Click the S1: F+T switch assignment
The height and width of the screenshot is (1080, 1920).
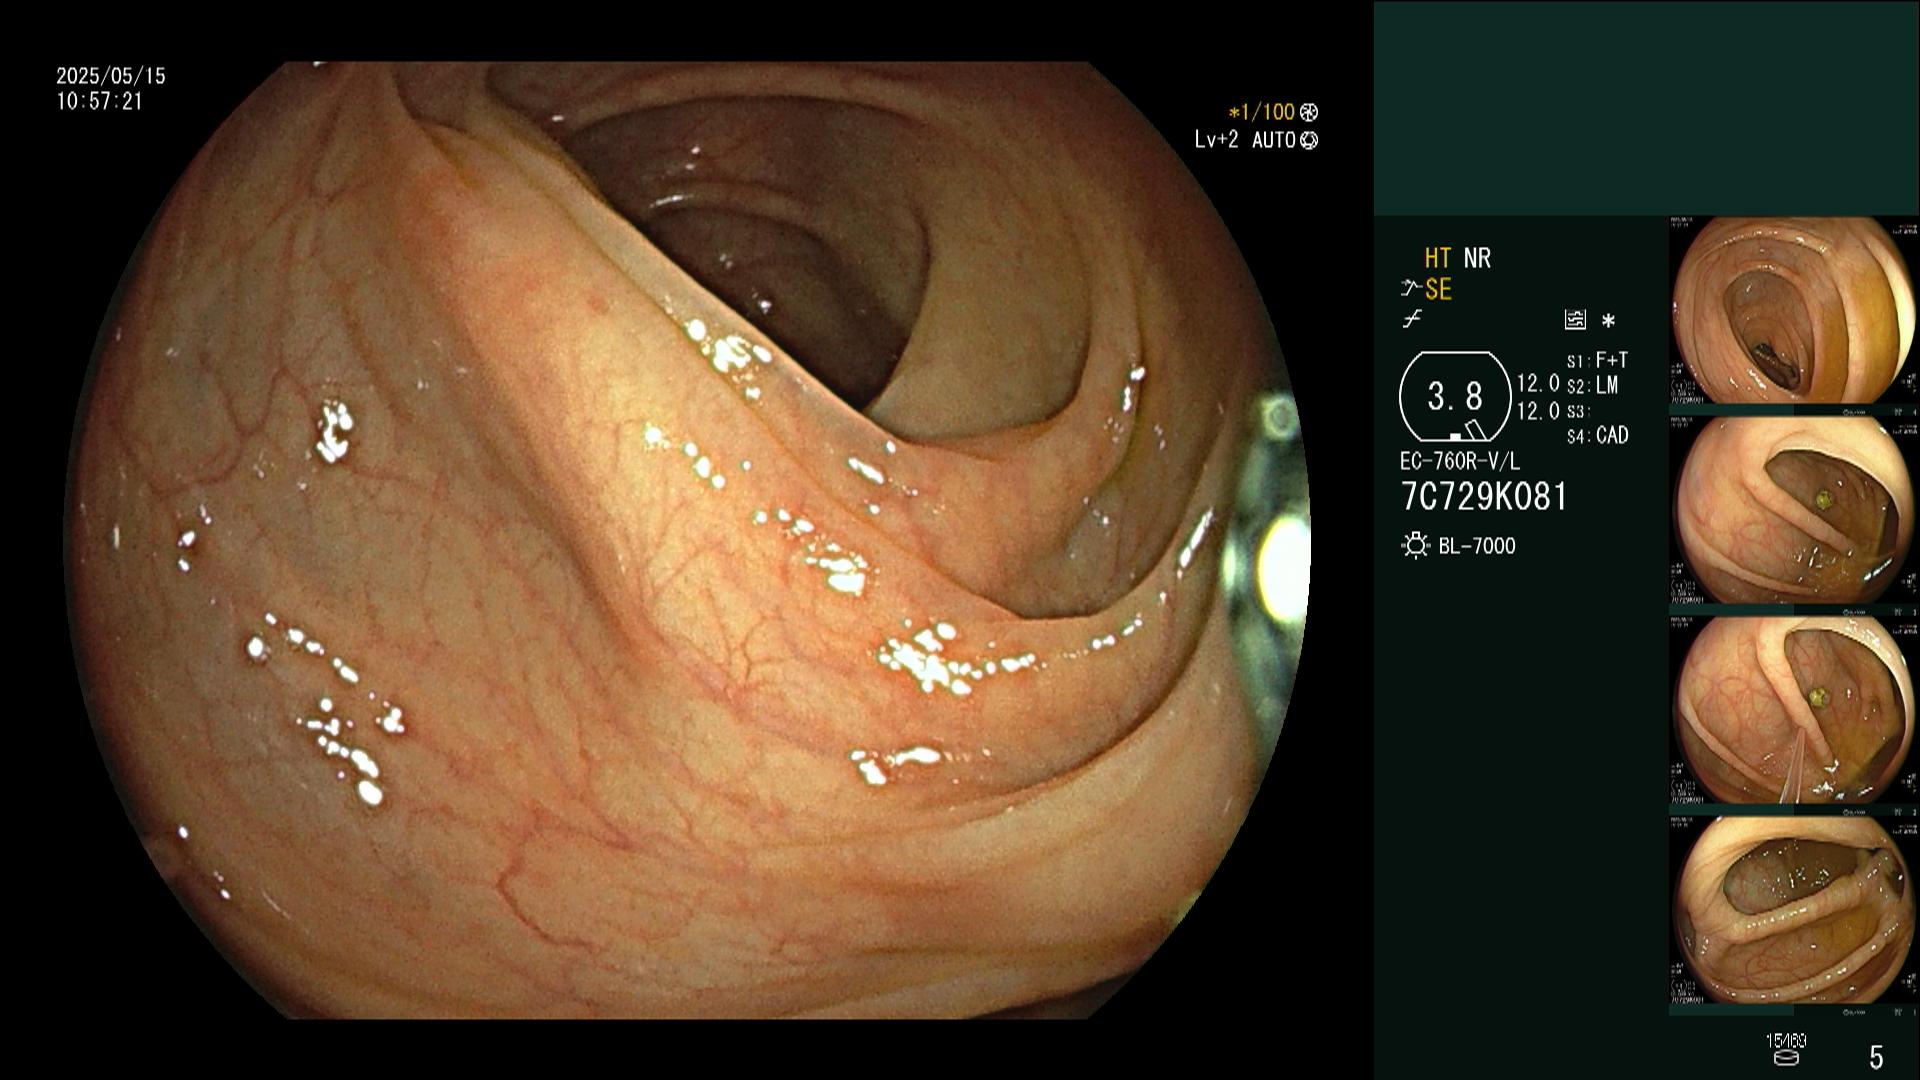click(x=1597, y=360)
